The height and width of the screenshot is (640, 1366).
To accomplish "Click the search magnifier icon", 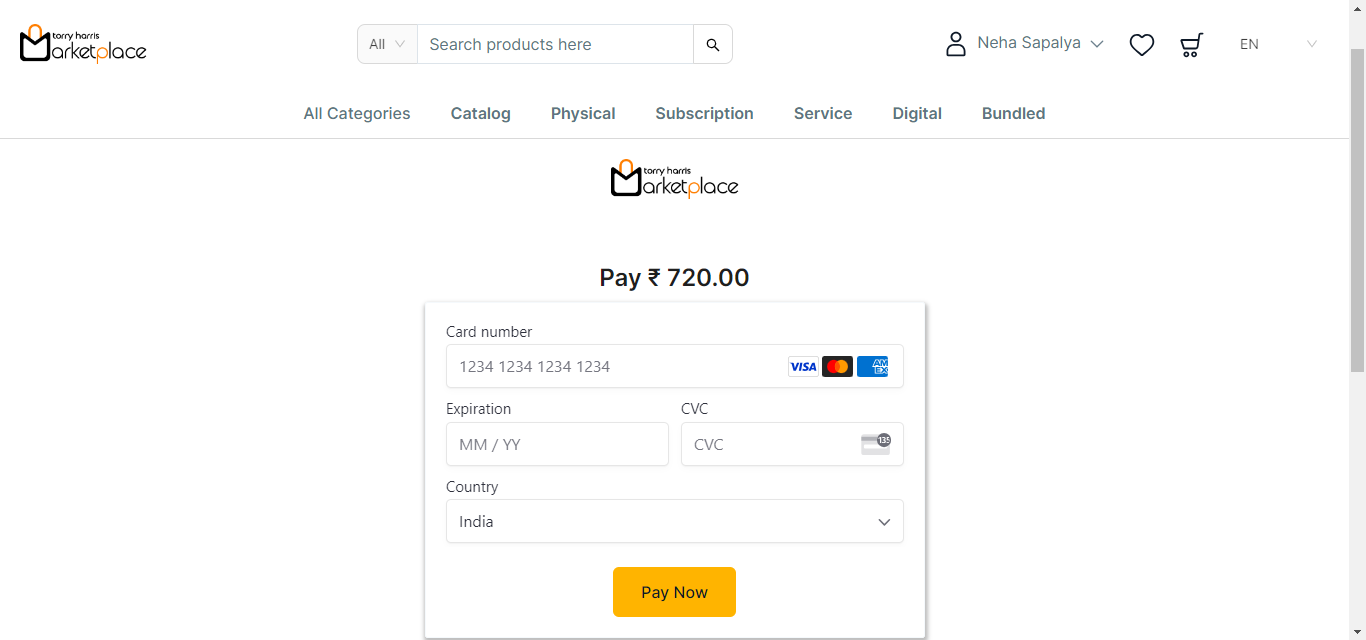I will click(713, 44).
